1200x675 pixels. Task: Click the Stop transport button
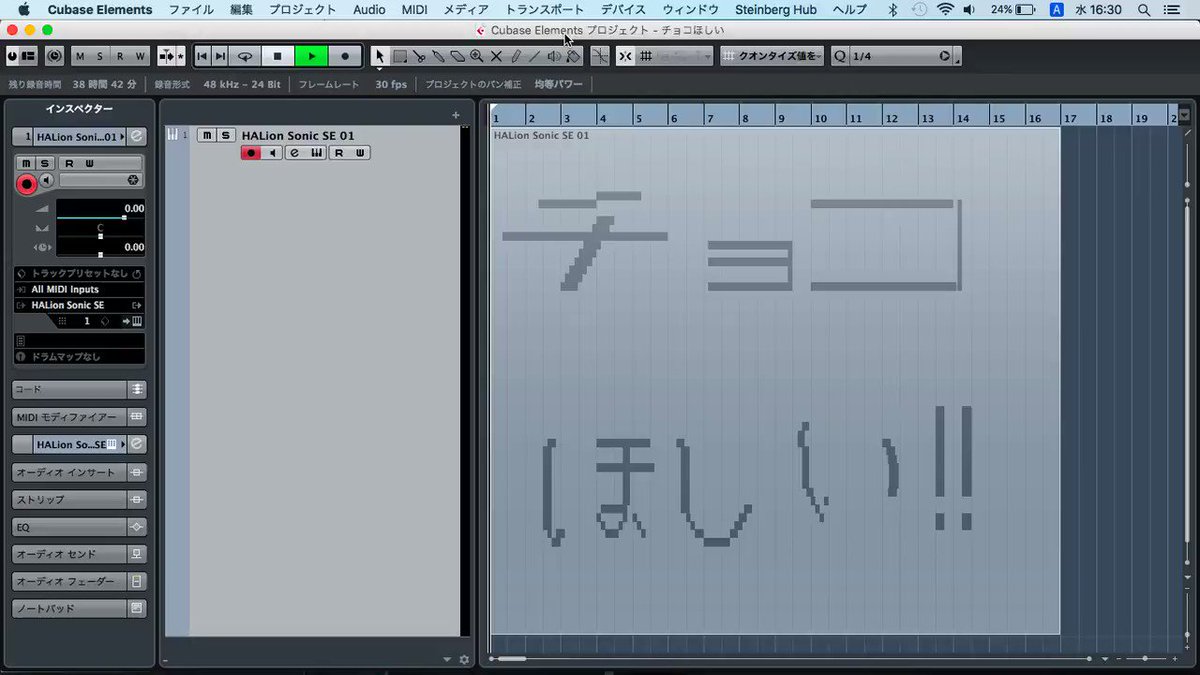tap(278, 57)
